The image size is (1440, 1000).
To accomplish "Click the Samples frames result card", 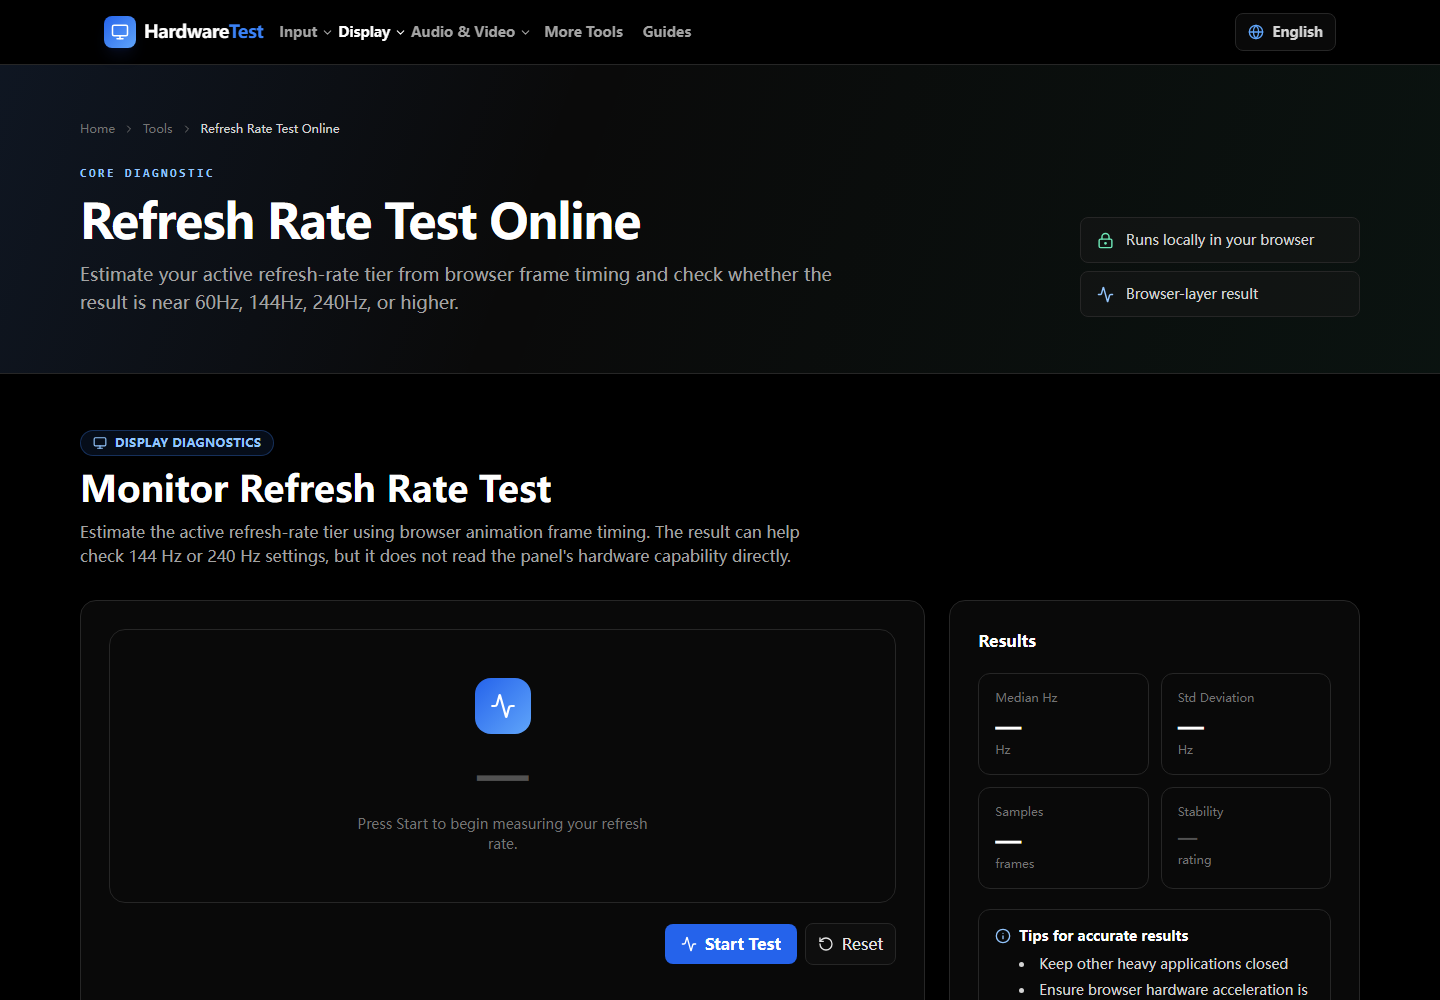I will pyautogui.click(x=1063, y=838).
